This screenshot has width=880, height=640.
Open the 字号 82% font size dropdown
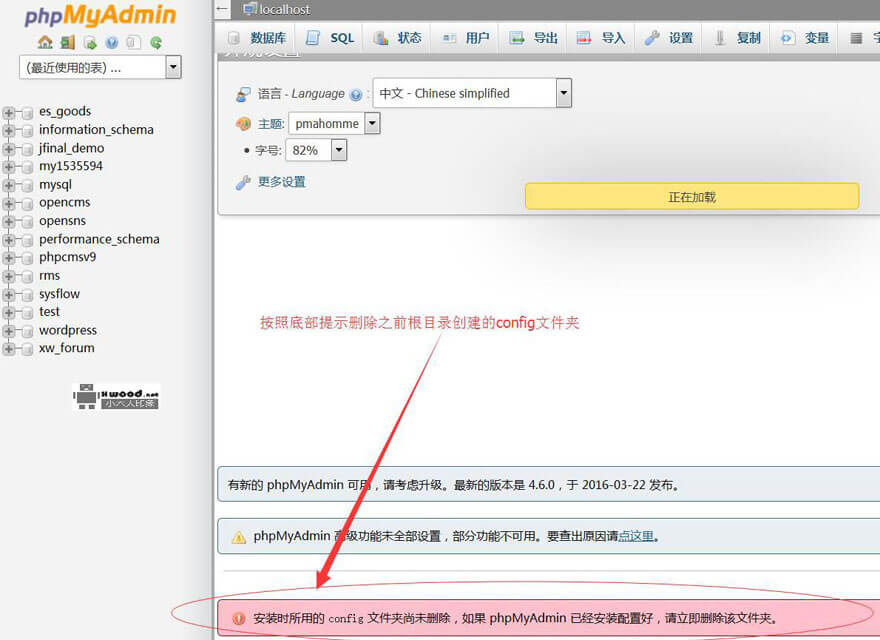[317, 150]
